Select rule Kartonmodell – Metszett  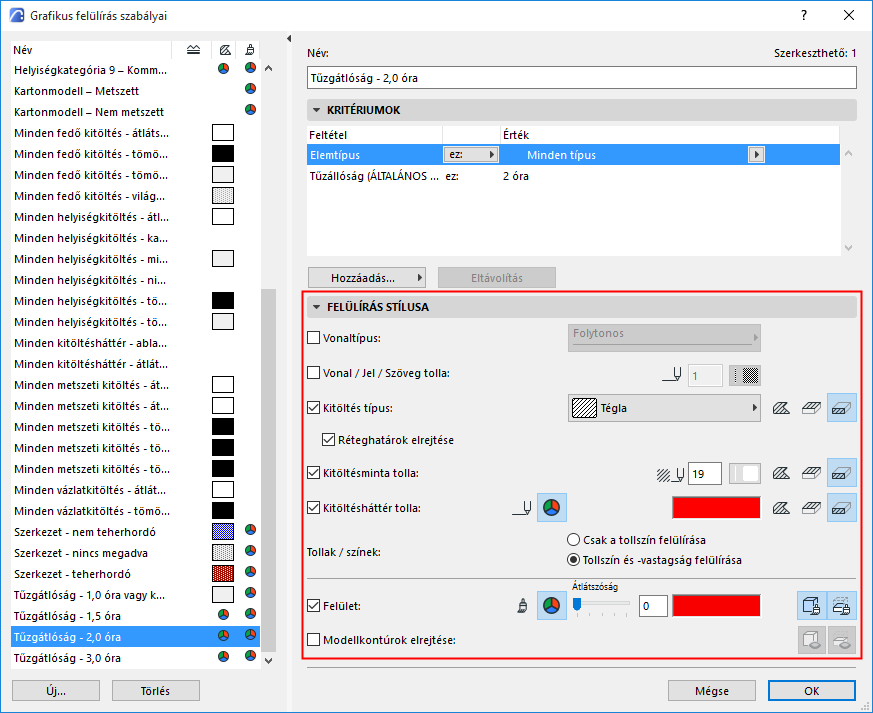pyautogui.click(x=135, y=91)
